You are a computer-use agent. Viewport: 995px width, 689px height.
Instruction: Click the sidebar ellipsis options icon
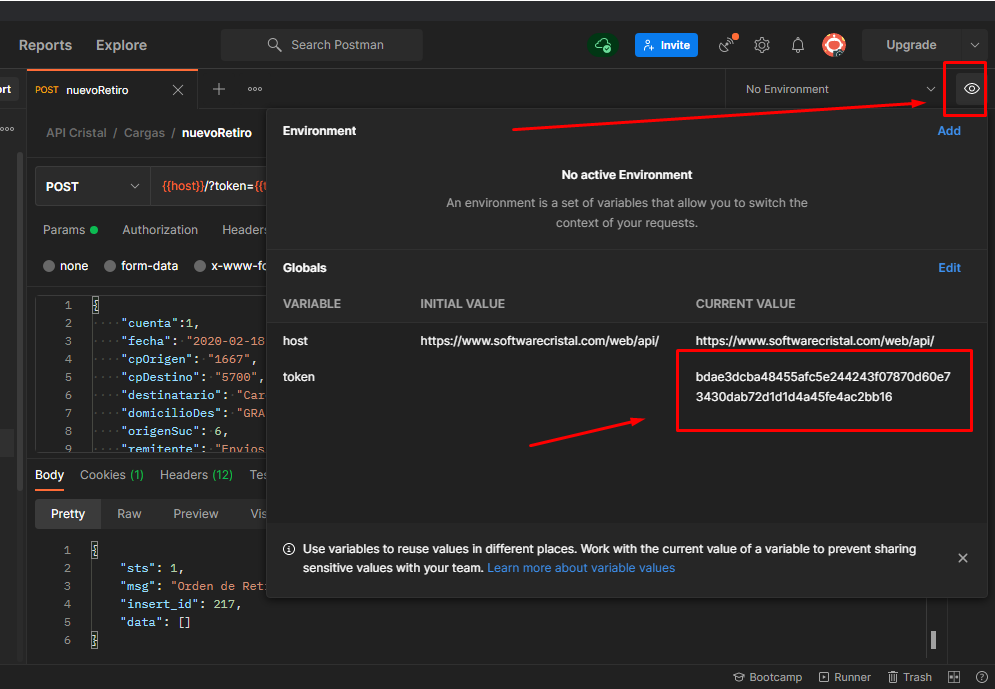pos(7,129)
